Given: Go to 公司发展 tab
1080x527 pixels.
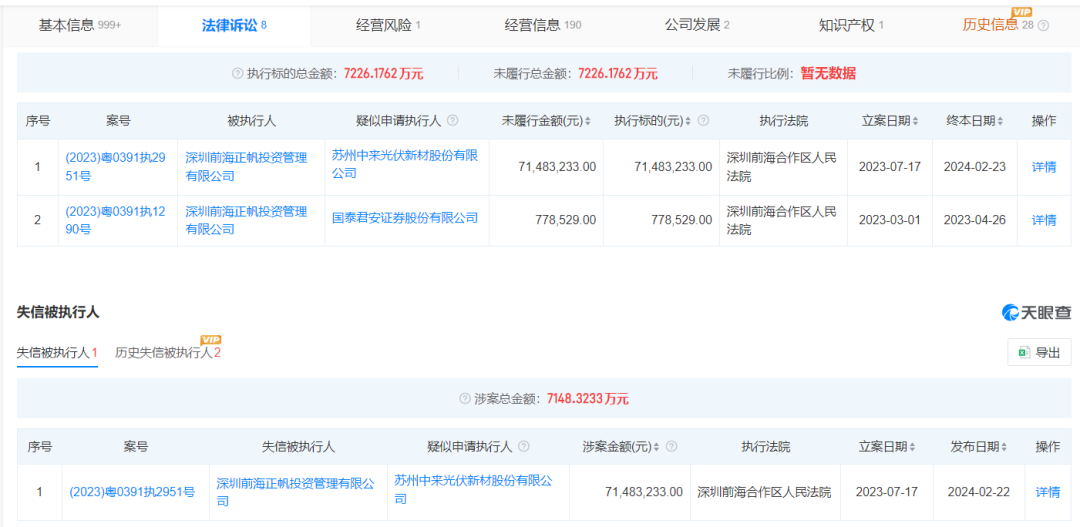Looking at the screenshot, I should click(x=697, y=25).
